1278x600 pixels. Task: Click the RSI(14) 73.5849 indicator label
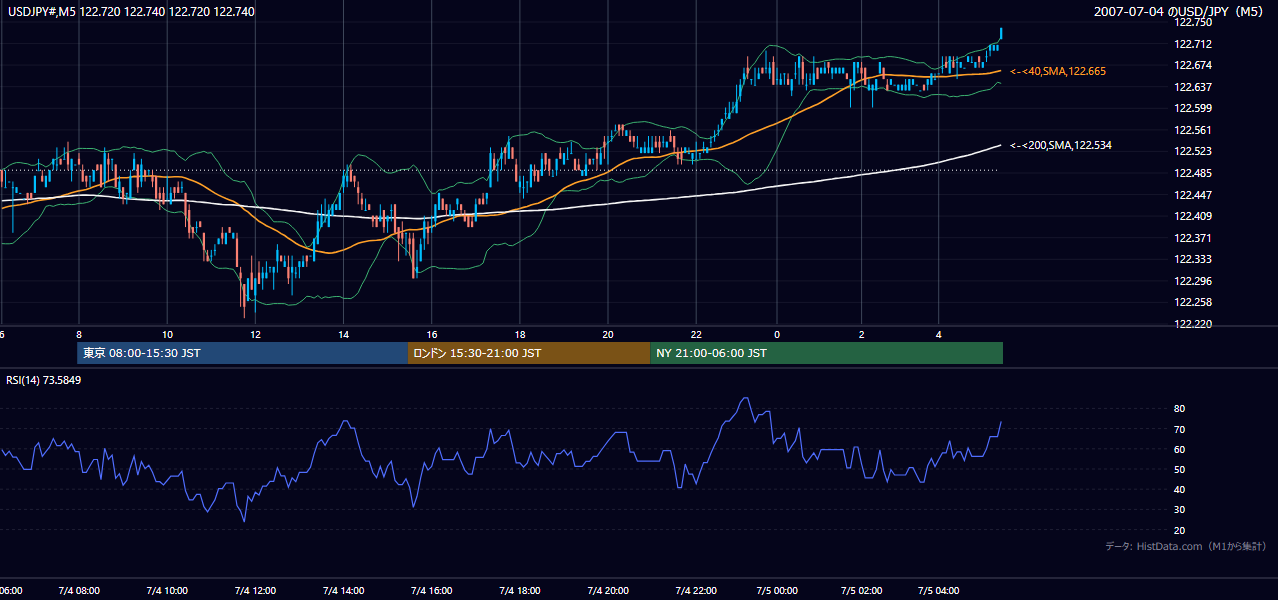[x=43, y=380]
